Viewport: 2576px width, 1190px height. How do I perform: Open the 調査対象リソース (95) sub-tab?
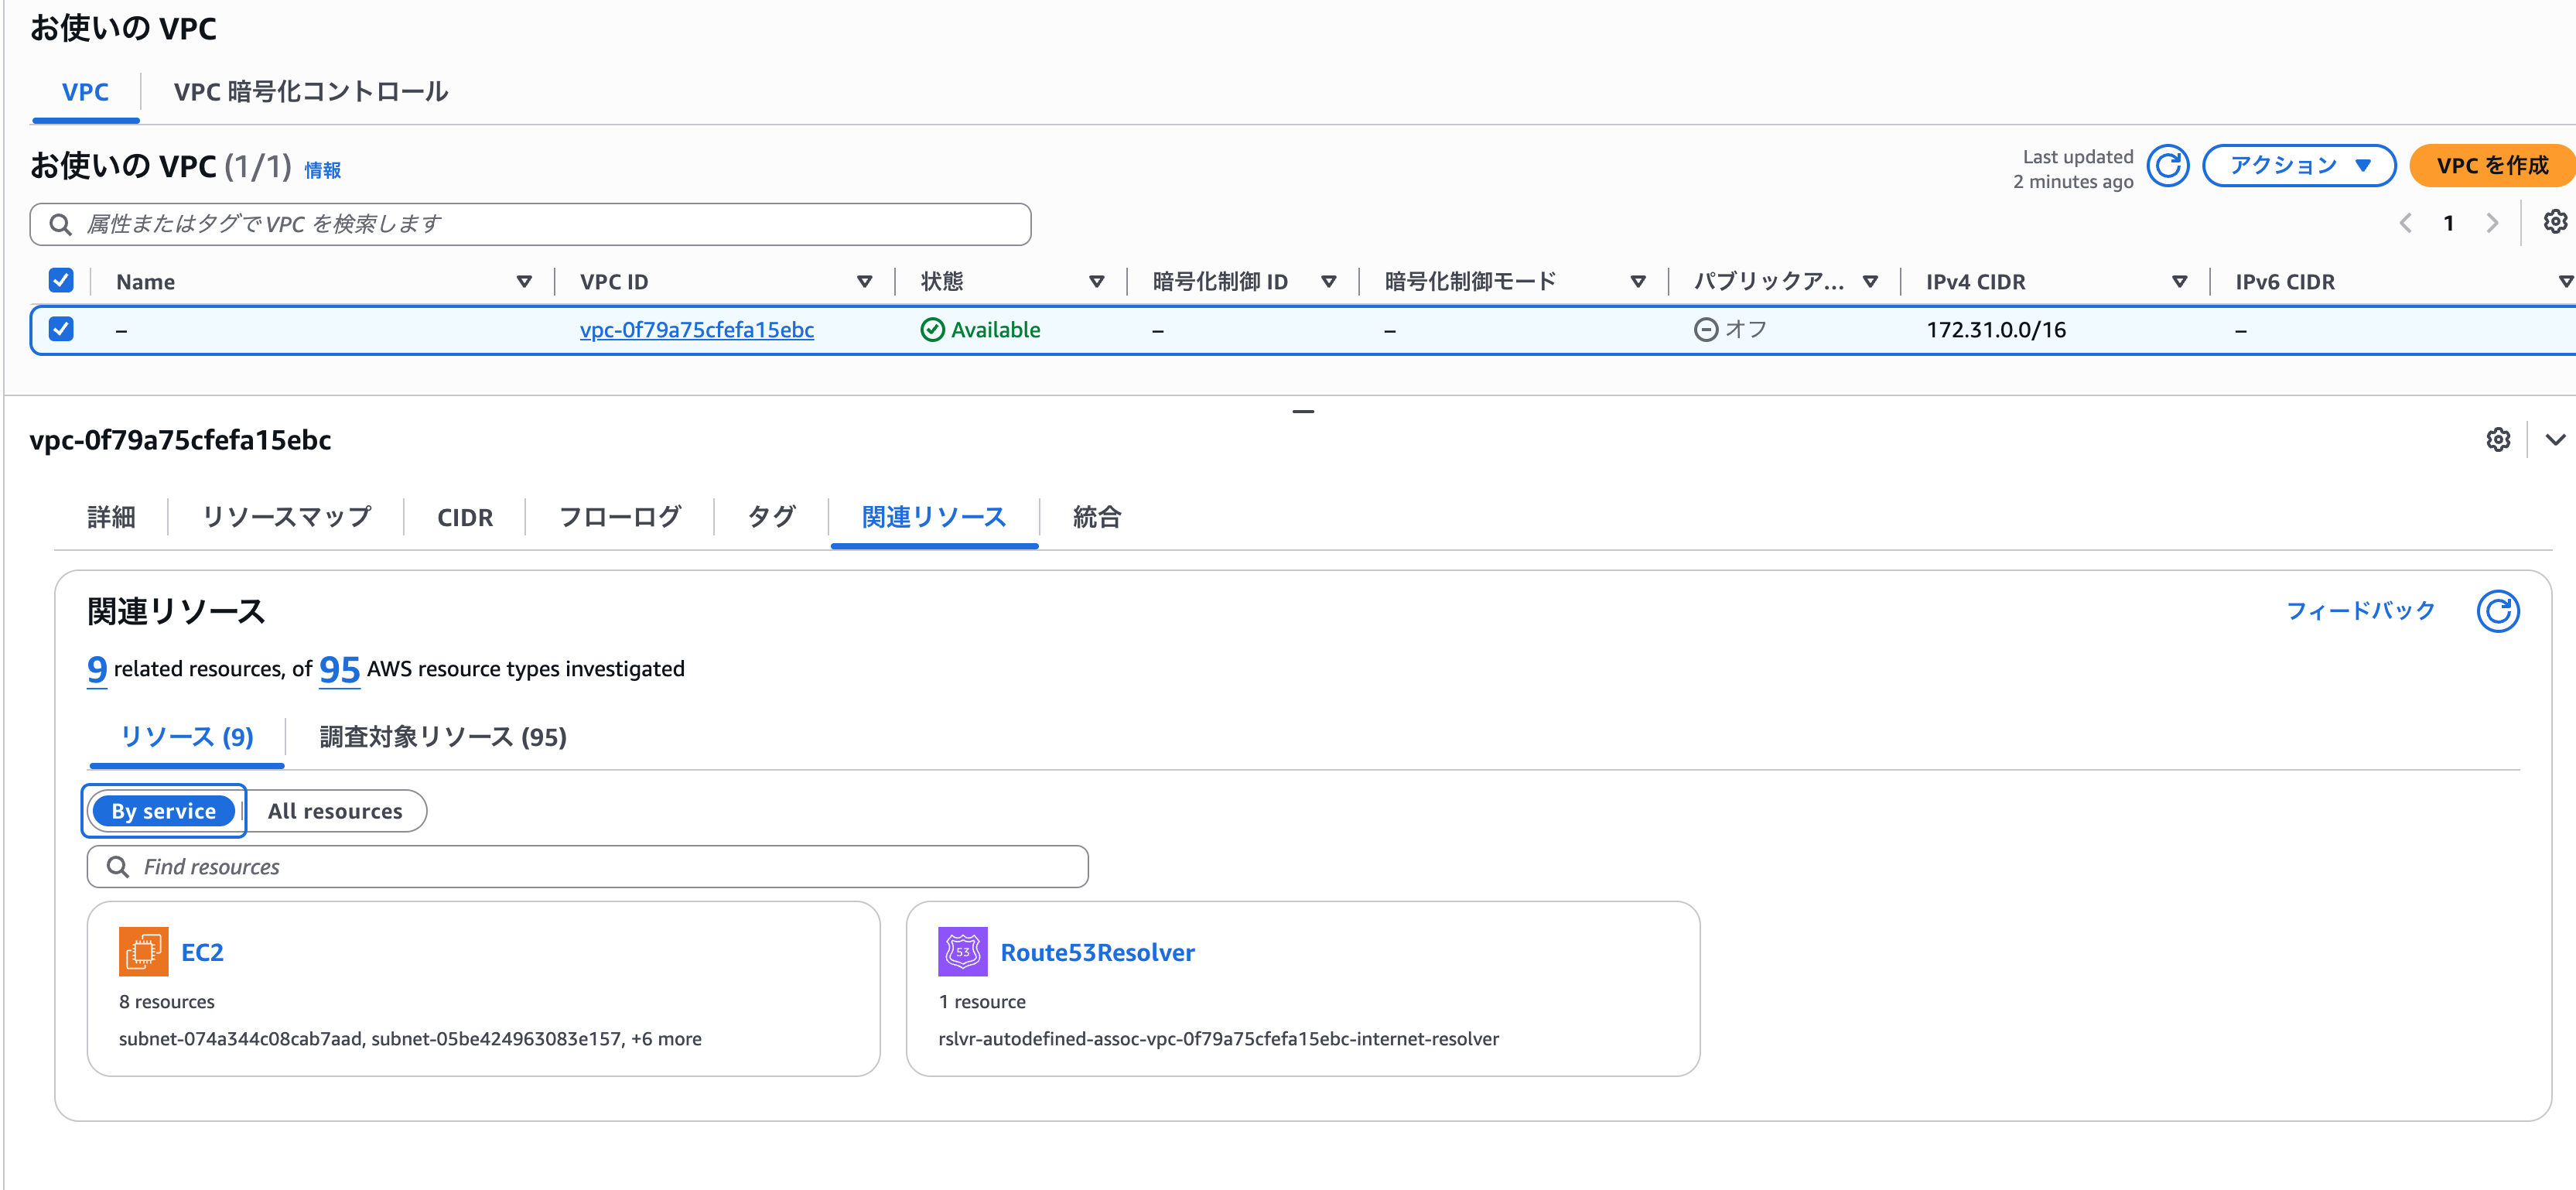tap(443, 737)
